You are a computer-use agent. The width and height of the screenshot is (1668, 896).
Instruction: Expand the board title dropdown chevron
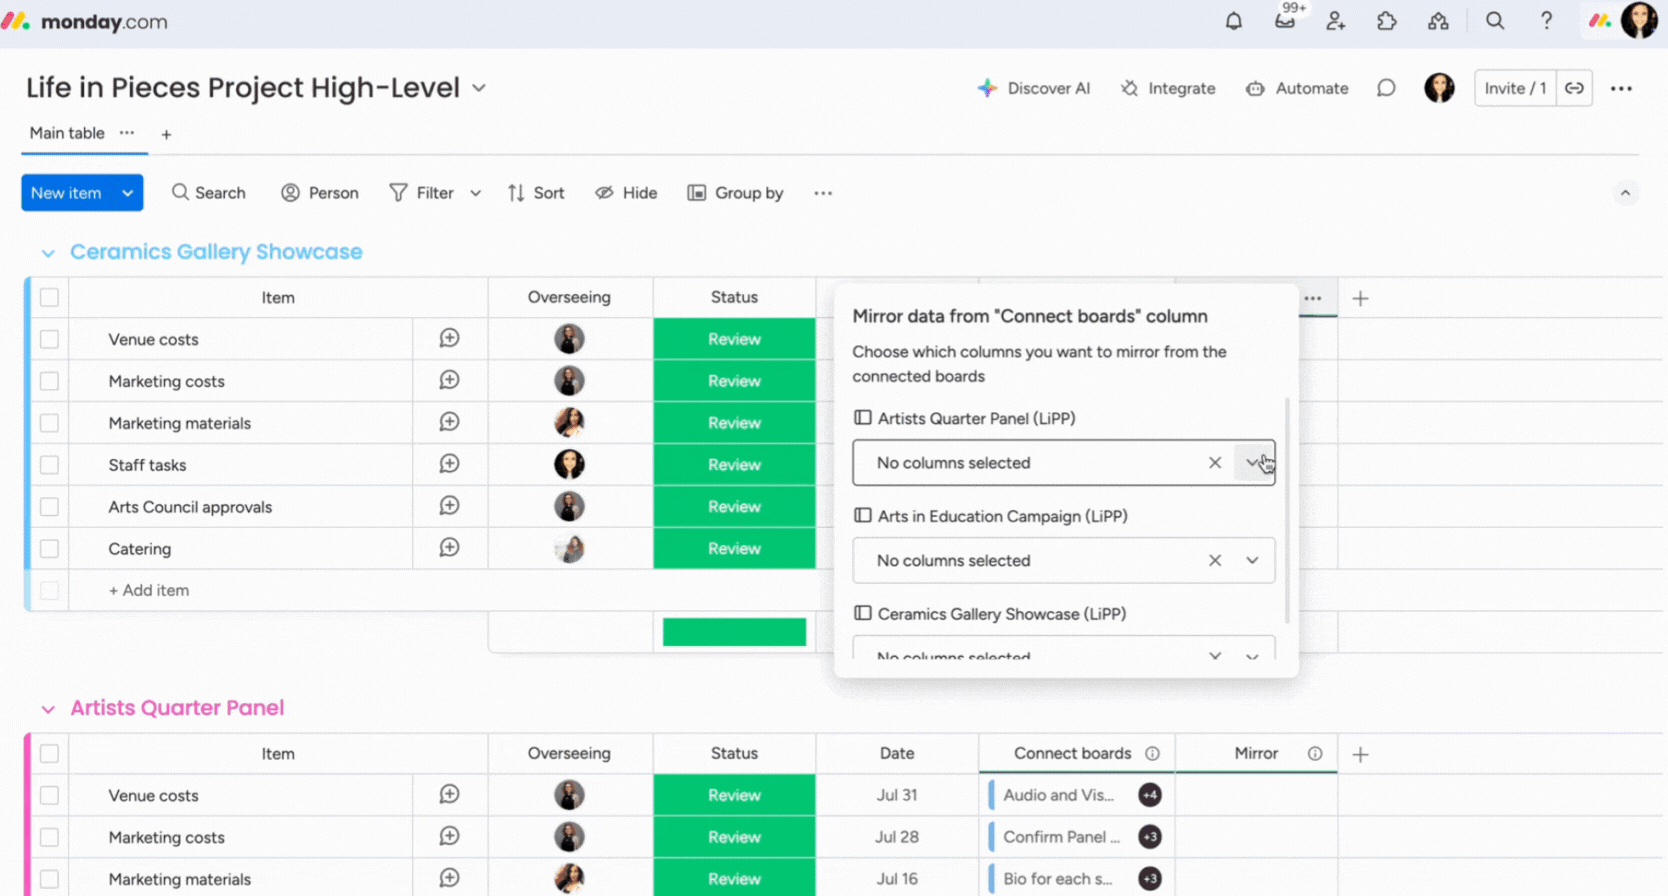coord(479,88)
